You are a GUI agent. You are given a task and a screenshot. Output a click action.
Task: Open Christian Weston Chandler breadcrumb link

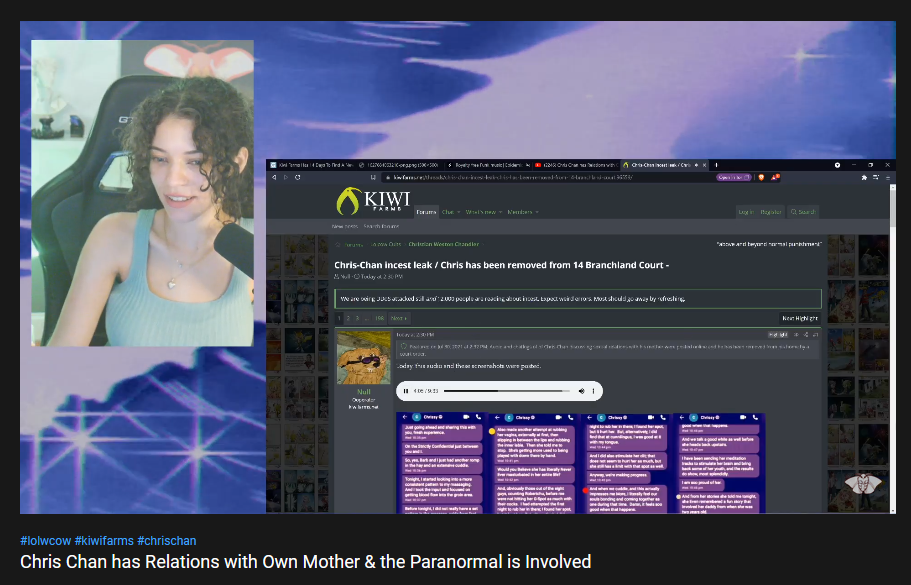click(443, 245)
